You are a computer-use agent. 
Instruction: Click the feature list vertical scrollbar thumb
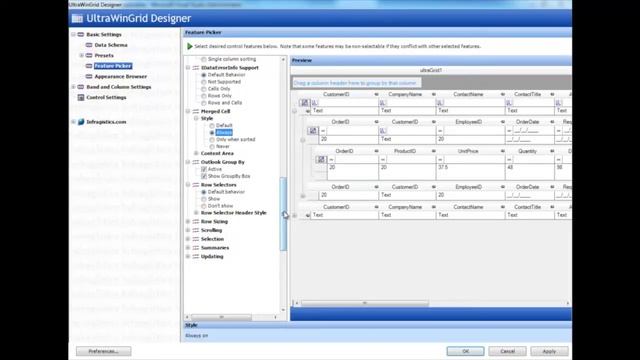[x=283, y=214]
